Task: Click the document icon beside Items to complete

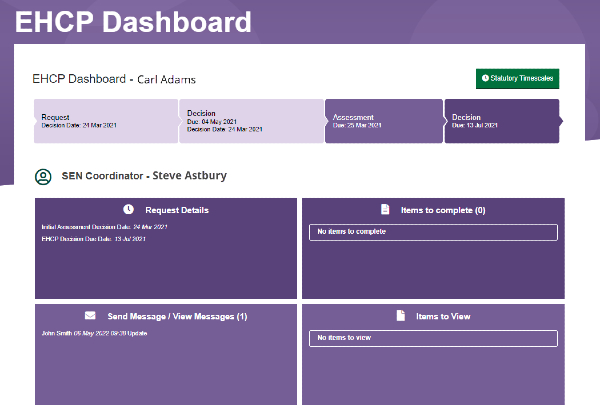Action: click(x=385, y=210)
